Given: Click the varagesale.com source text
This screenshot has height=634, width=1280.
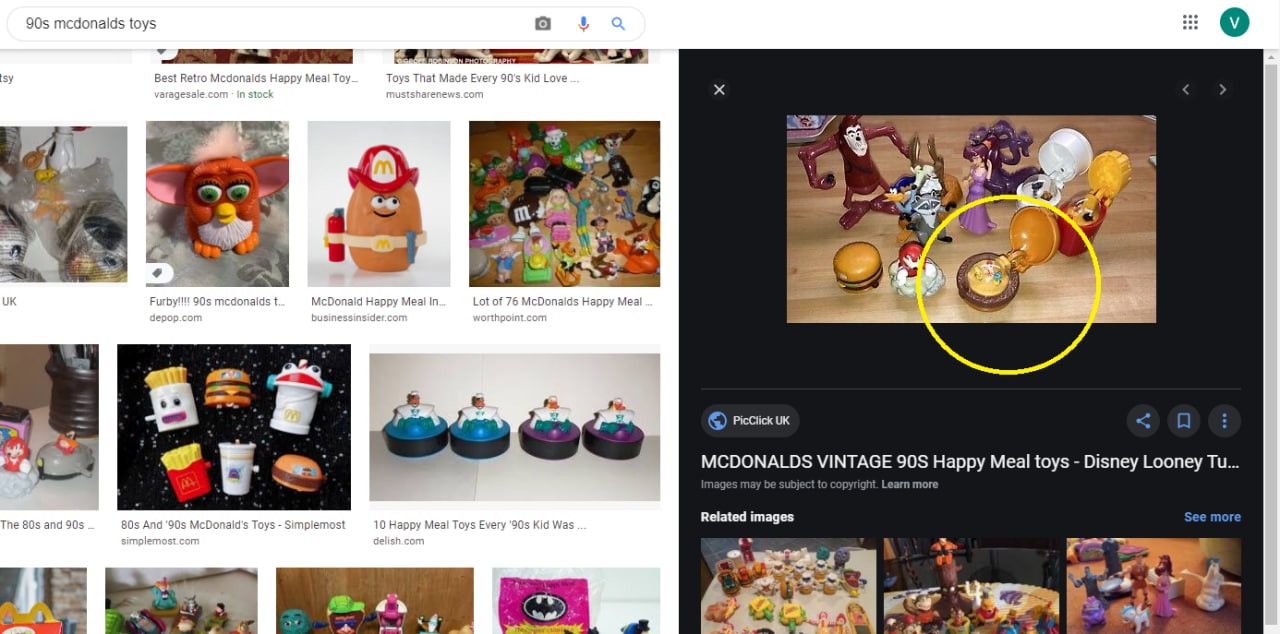Looking at the screenshot, I should (192, 94).
